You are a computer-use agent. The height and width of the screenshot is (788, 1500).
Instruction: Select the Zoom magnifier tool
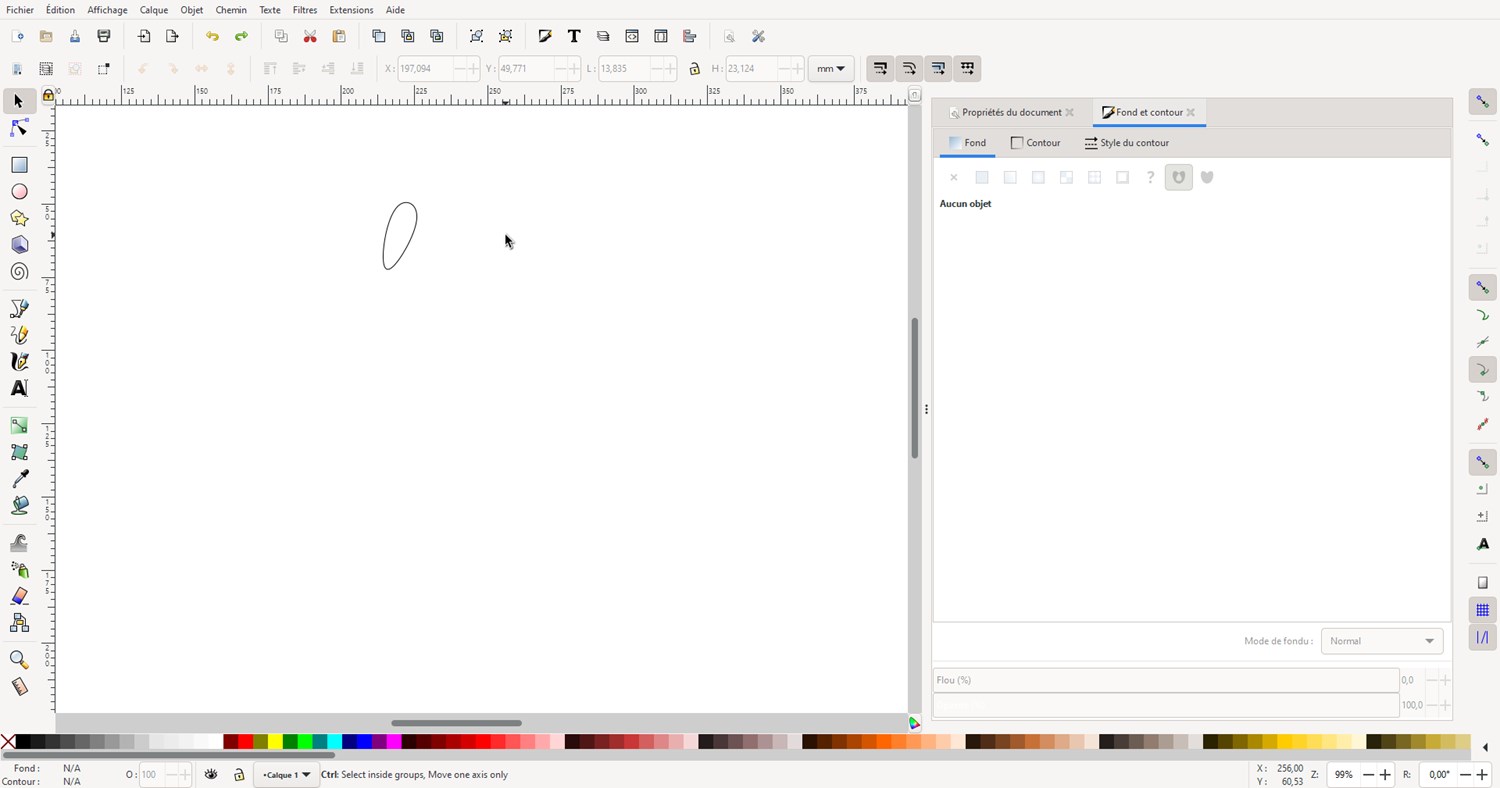click(x=19, y=660)
